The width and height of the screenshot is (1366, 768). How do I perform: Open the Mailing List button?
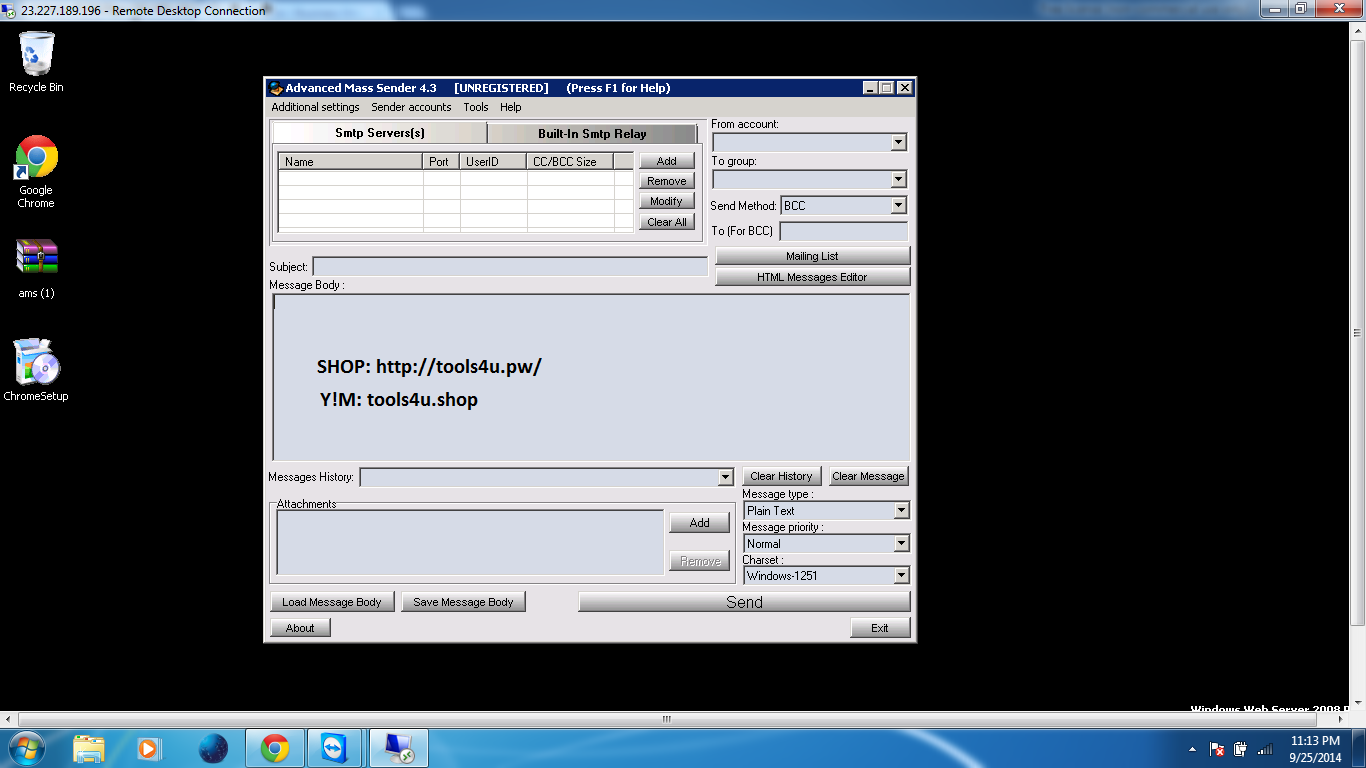pyautogui.click(x=812, y=256)
